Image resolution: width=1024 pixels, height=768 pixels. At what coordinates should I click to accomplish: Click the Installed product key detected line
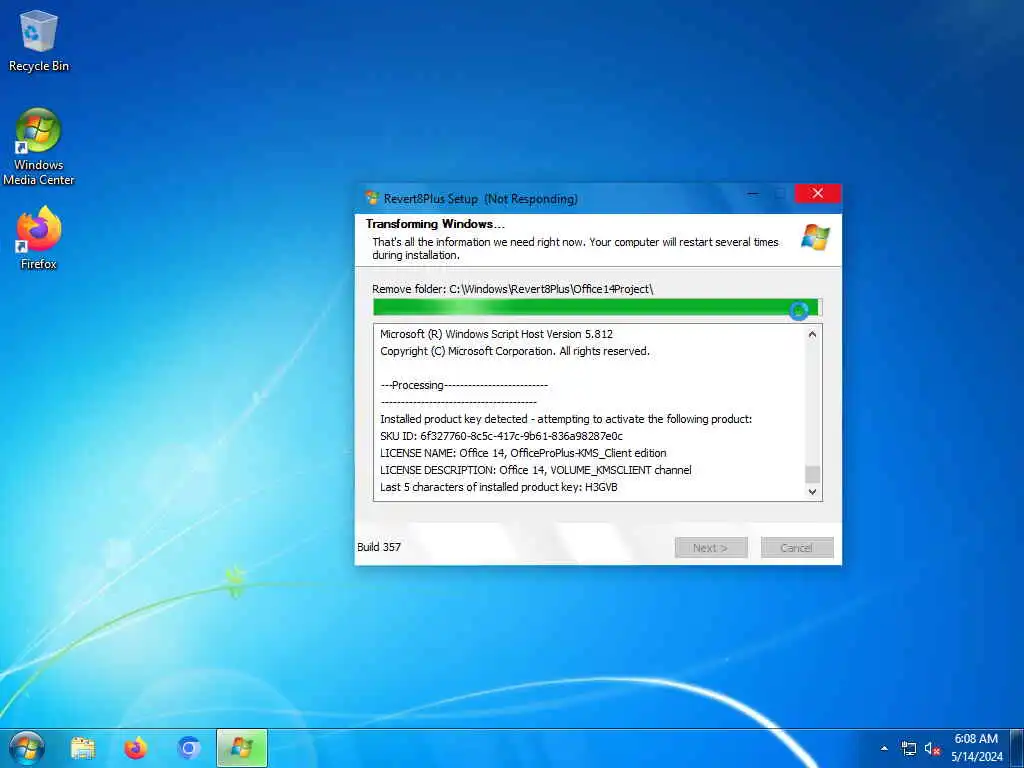pyautogui.click(x=566, y=419)
